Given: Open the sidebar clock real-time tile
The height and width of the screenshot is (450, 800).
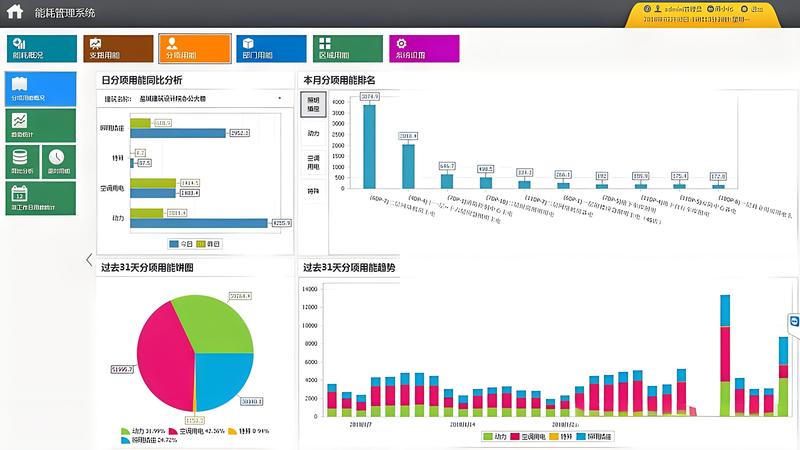Looking at the screenshot, I should 57,161.
